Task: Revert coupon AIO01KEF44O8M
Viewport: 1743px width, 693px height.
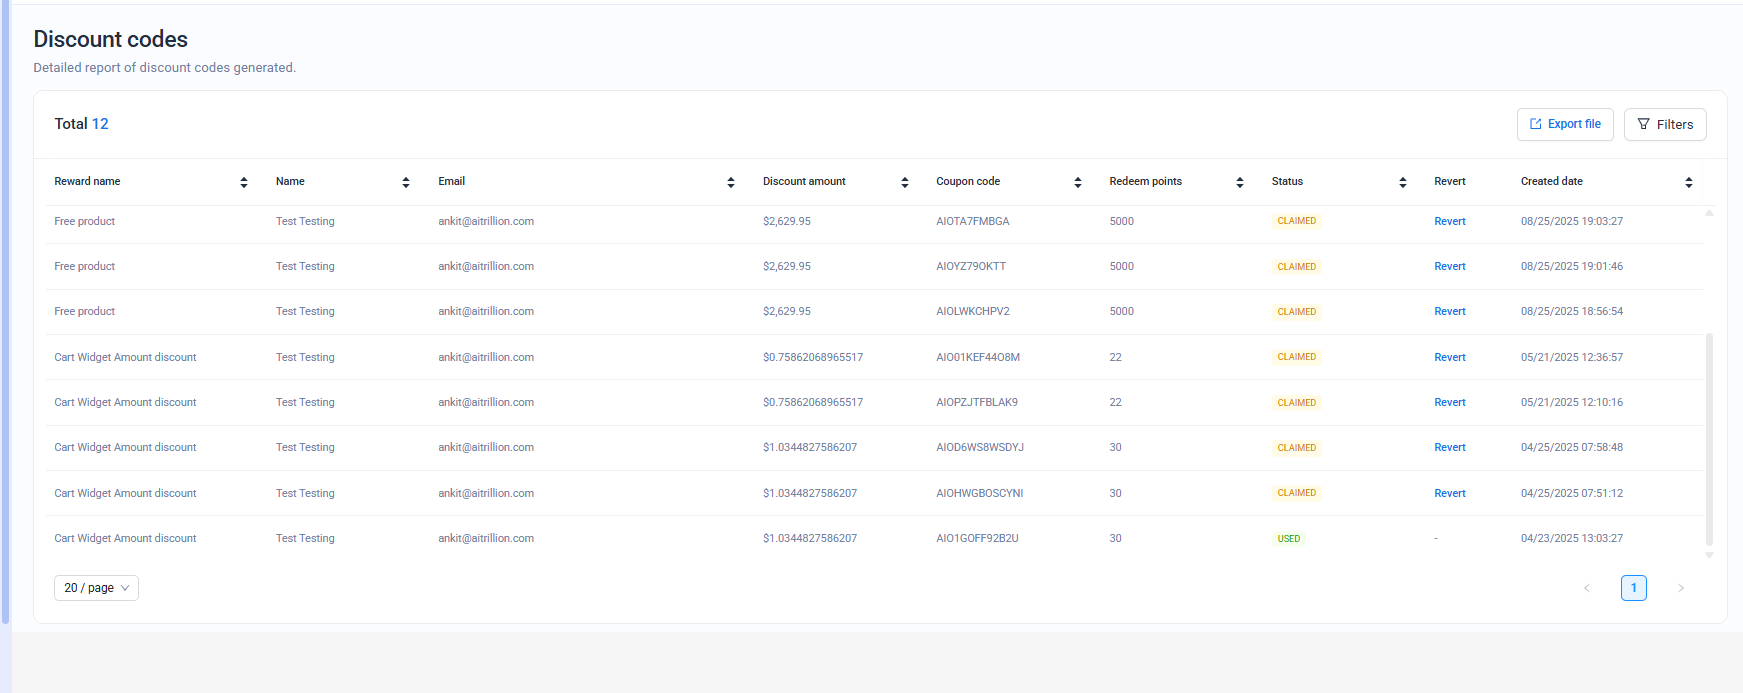Action: point(1449,357)
